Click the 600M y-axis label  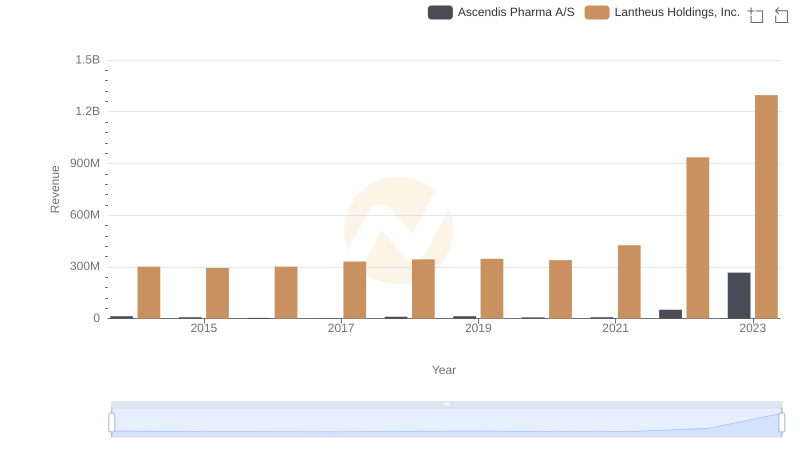coord(85,215)
